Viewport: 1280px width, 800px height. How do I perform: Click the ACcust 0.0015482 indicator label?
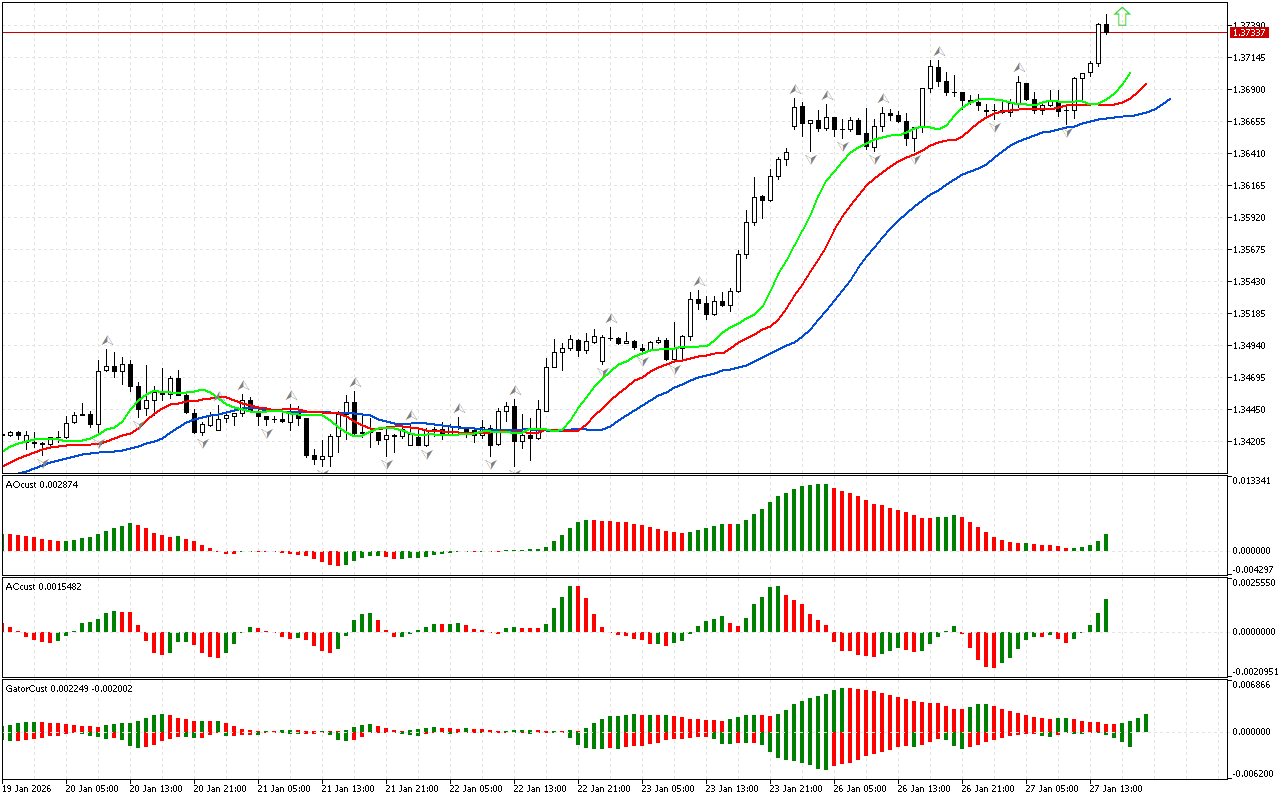tap(44, 586)
